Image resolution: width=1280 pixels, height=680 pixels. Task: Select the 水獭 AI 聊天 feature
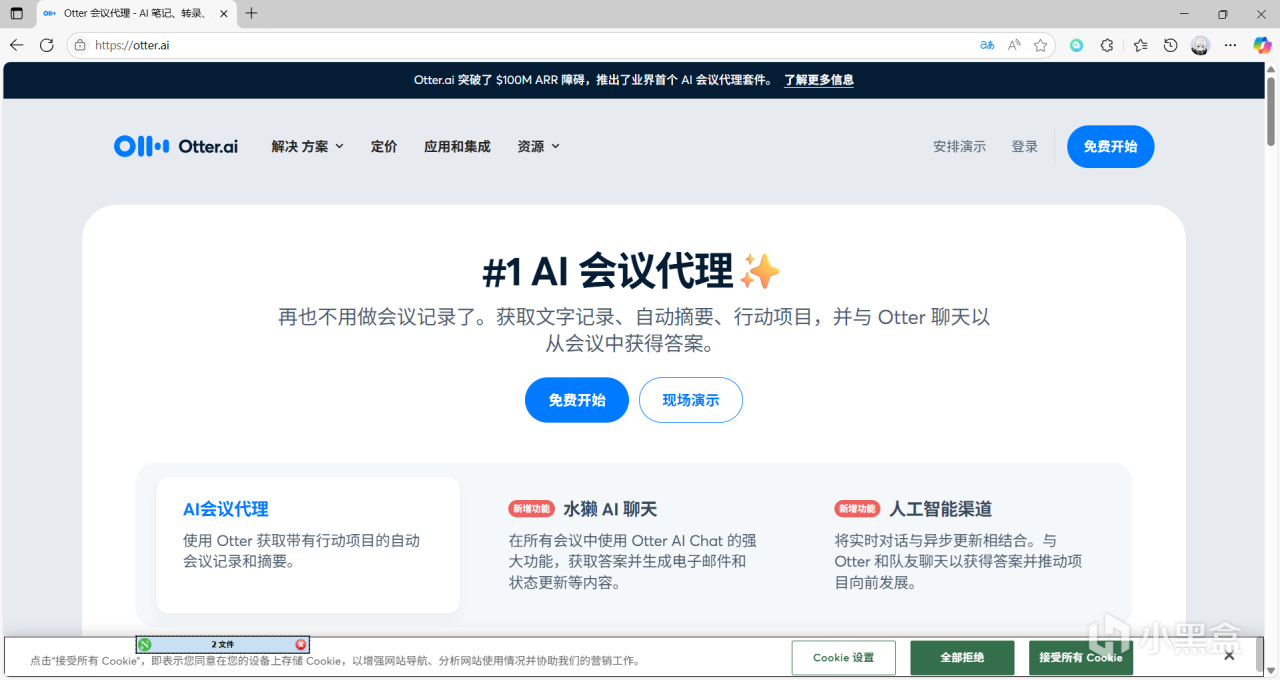[634, 544]
